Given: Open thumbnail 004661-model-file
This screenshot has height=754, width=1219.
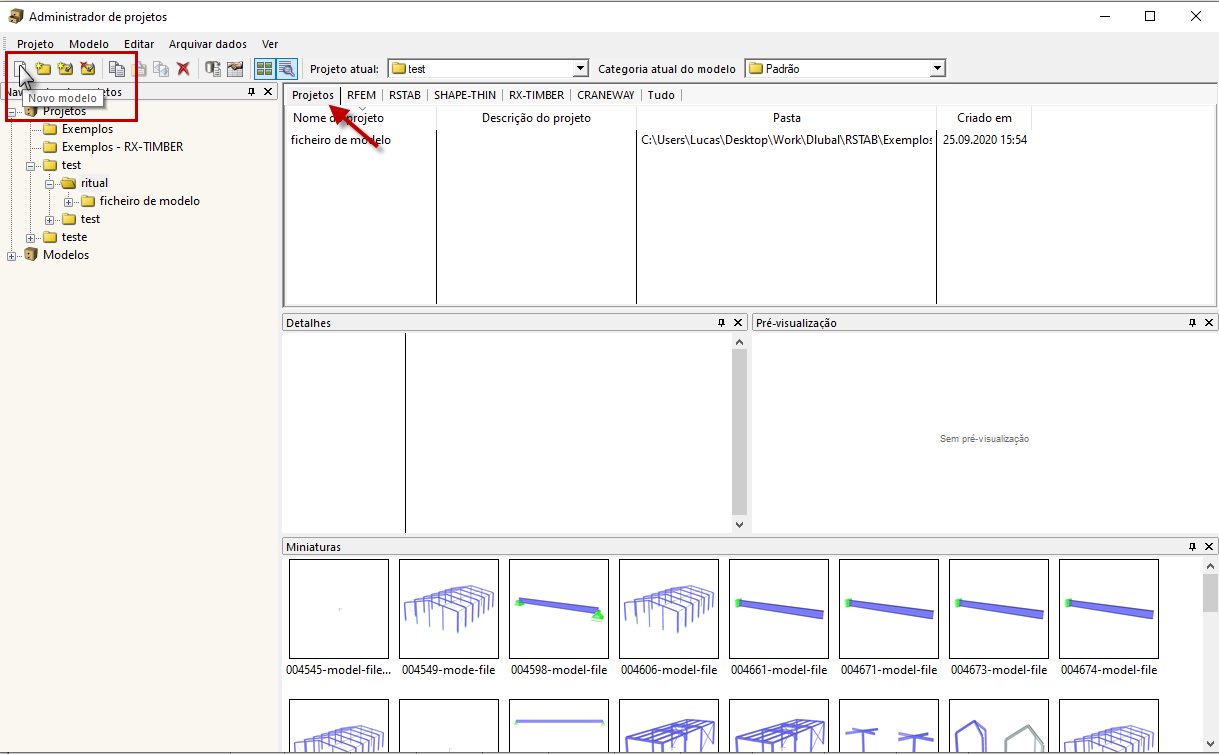Looking at the screenshot, I should (x=779, y=609).
